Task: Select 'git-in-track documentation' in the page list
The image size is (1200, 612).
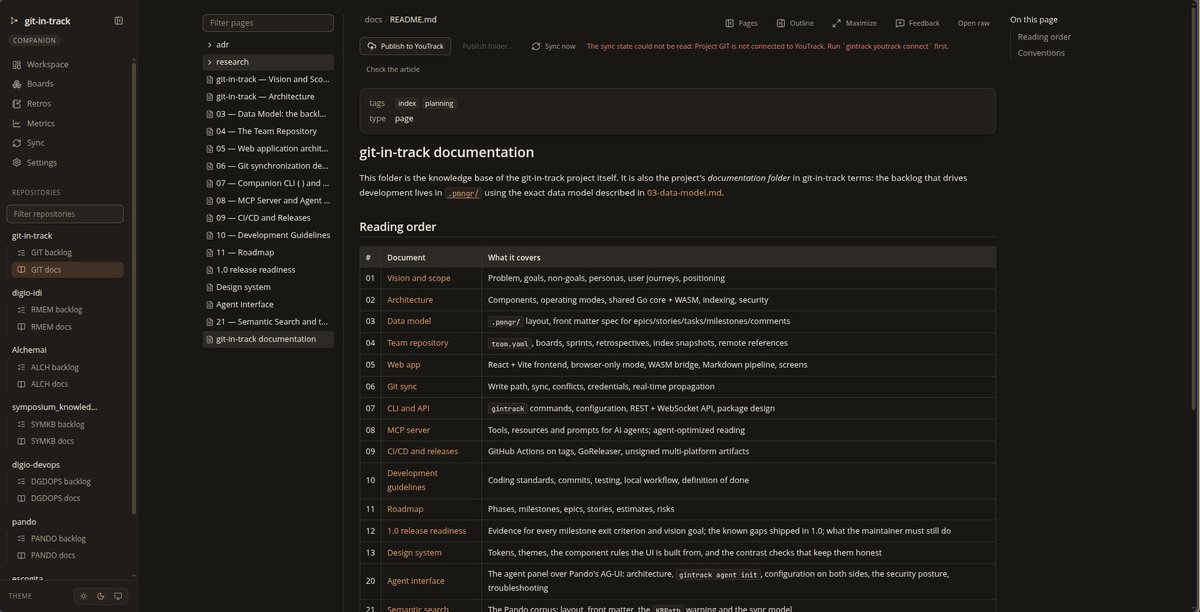Action: pos(268,339)
